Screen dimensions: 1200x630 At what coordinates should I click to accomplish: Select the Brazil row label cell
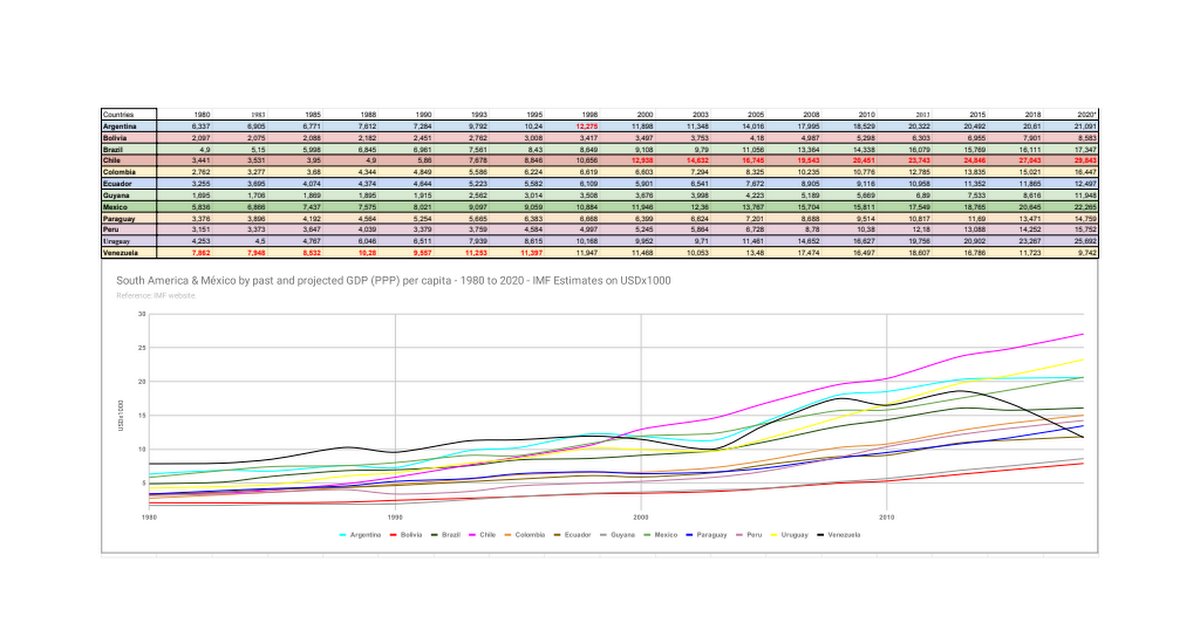point(128,149)
